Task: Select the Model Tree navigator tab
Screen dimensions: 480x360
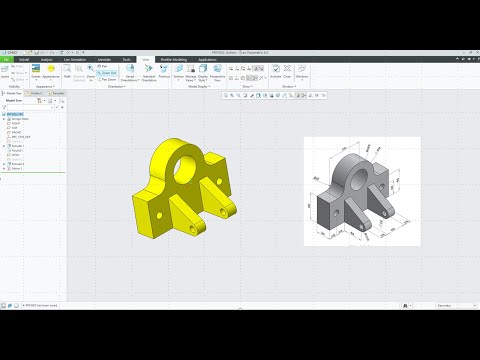Action: point(12,93)
